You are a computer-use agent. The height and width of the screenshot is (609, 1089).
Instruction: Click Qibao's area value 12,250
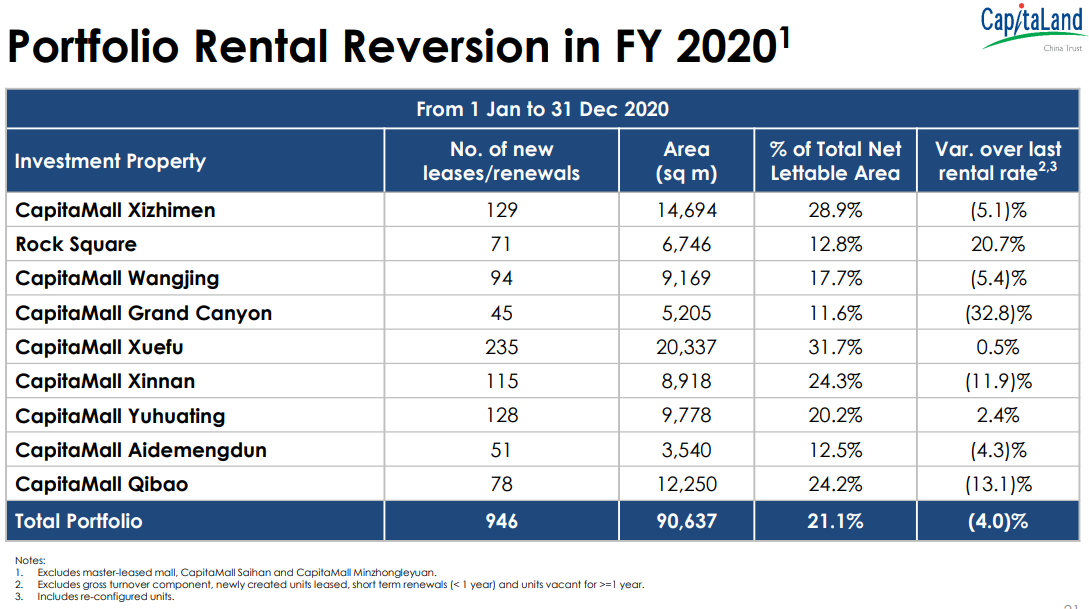click(686, 484)
